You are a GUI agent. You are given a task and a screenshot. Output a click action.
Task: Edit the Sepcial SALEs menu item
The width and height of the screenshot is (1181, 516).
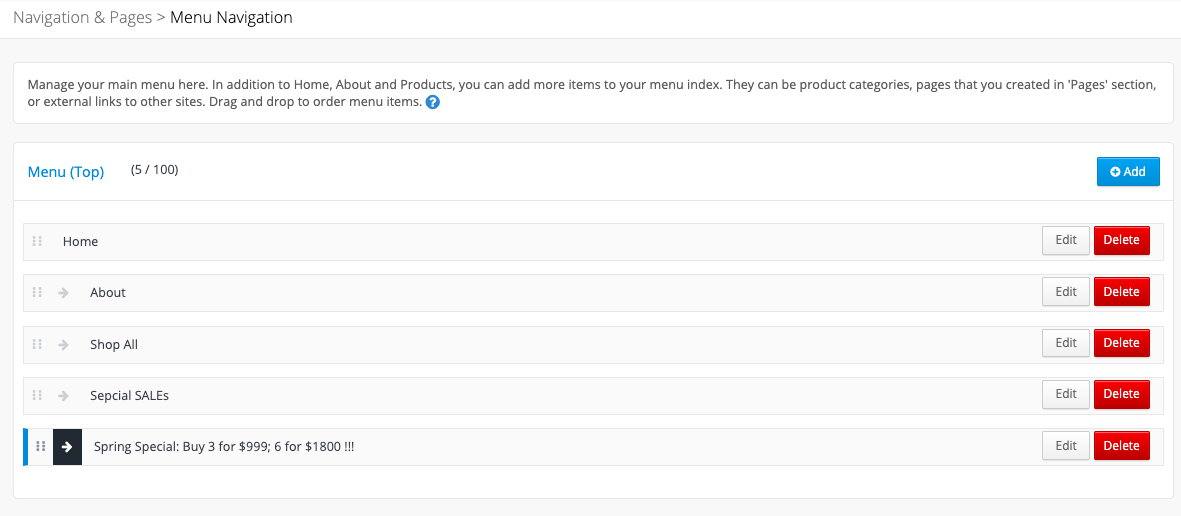[1066, 394]
